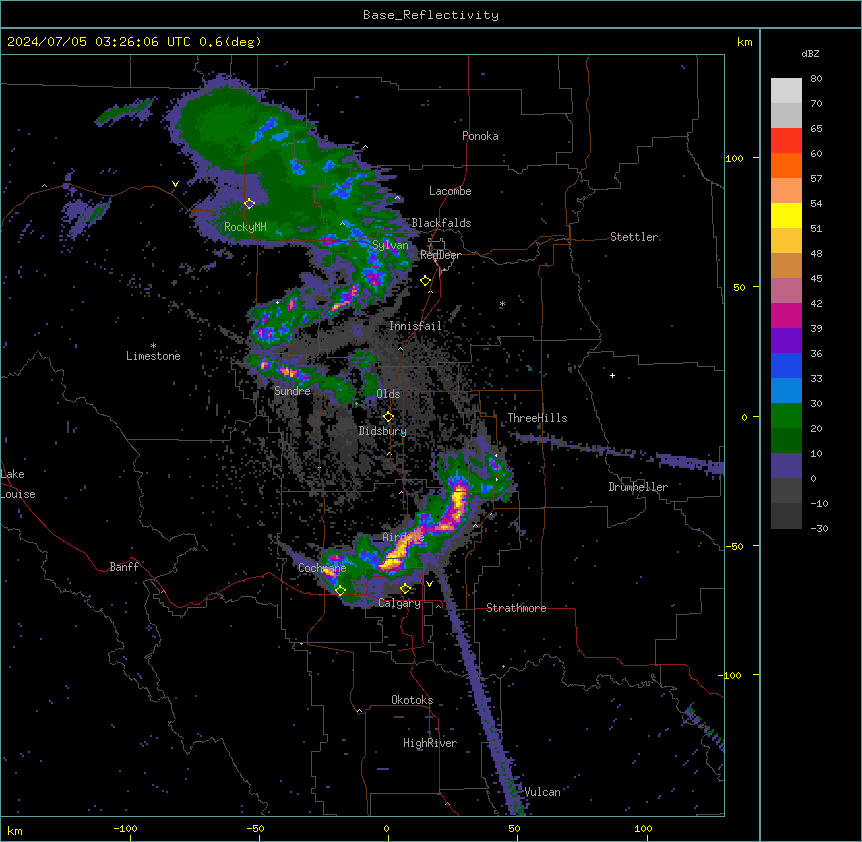Click the yellow diamond marker near Didsbury
Viewport: 862px width, 842px height.
(x=388, y=417)
